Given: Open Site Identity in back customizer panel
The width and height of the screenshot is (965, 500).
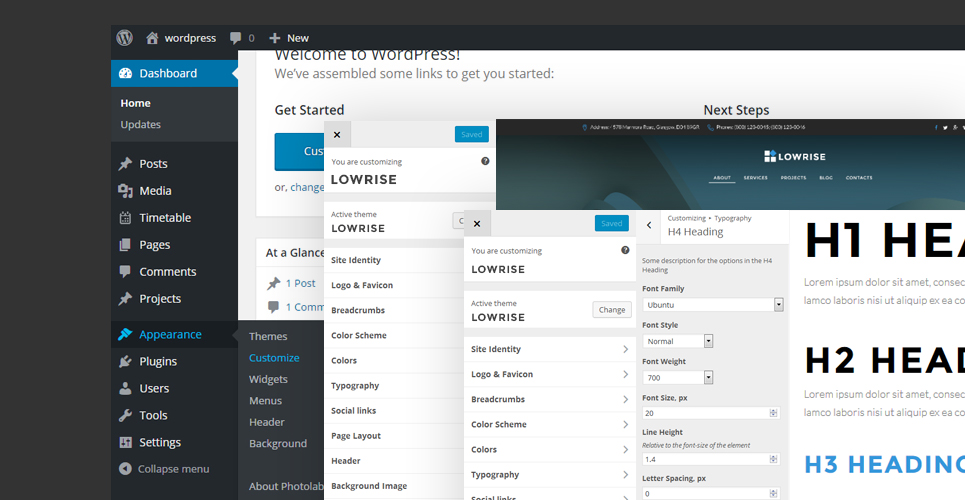Looking at the screenshot, I should (x=394, y=260).
